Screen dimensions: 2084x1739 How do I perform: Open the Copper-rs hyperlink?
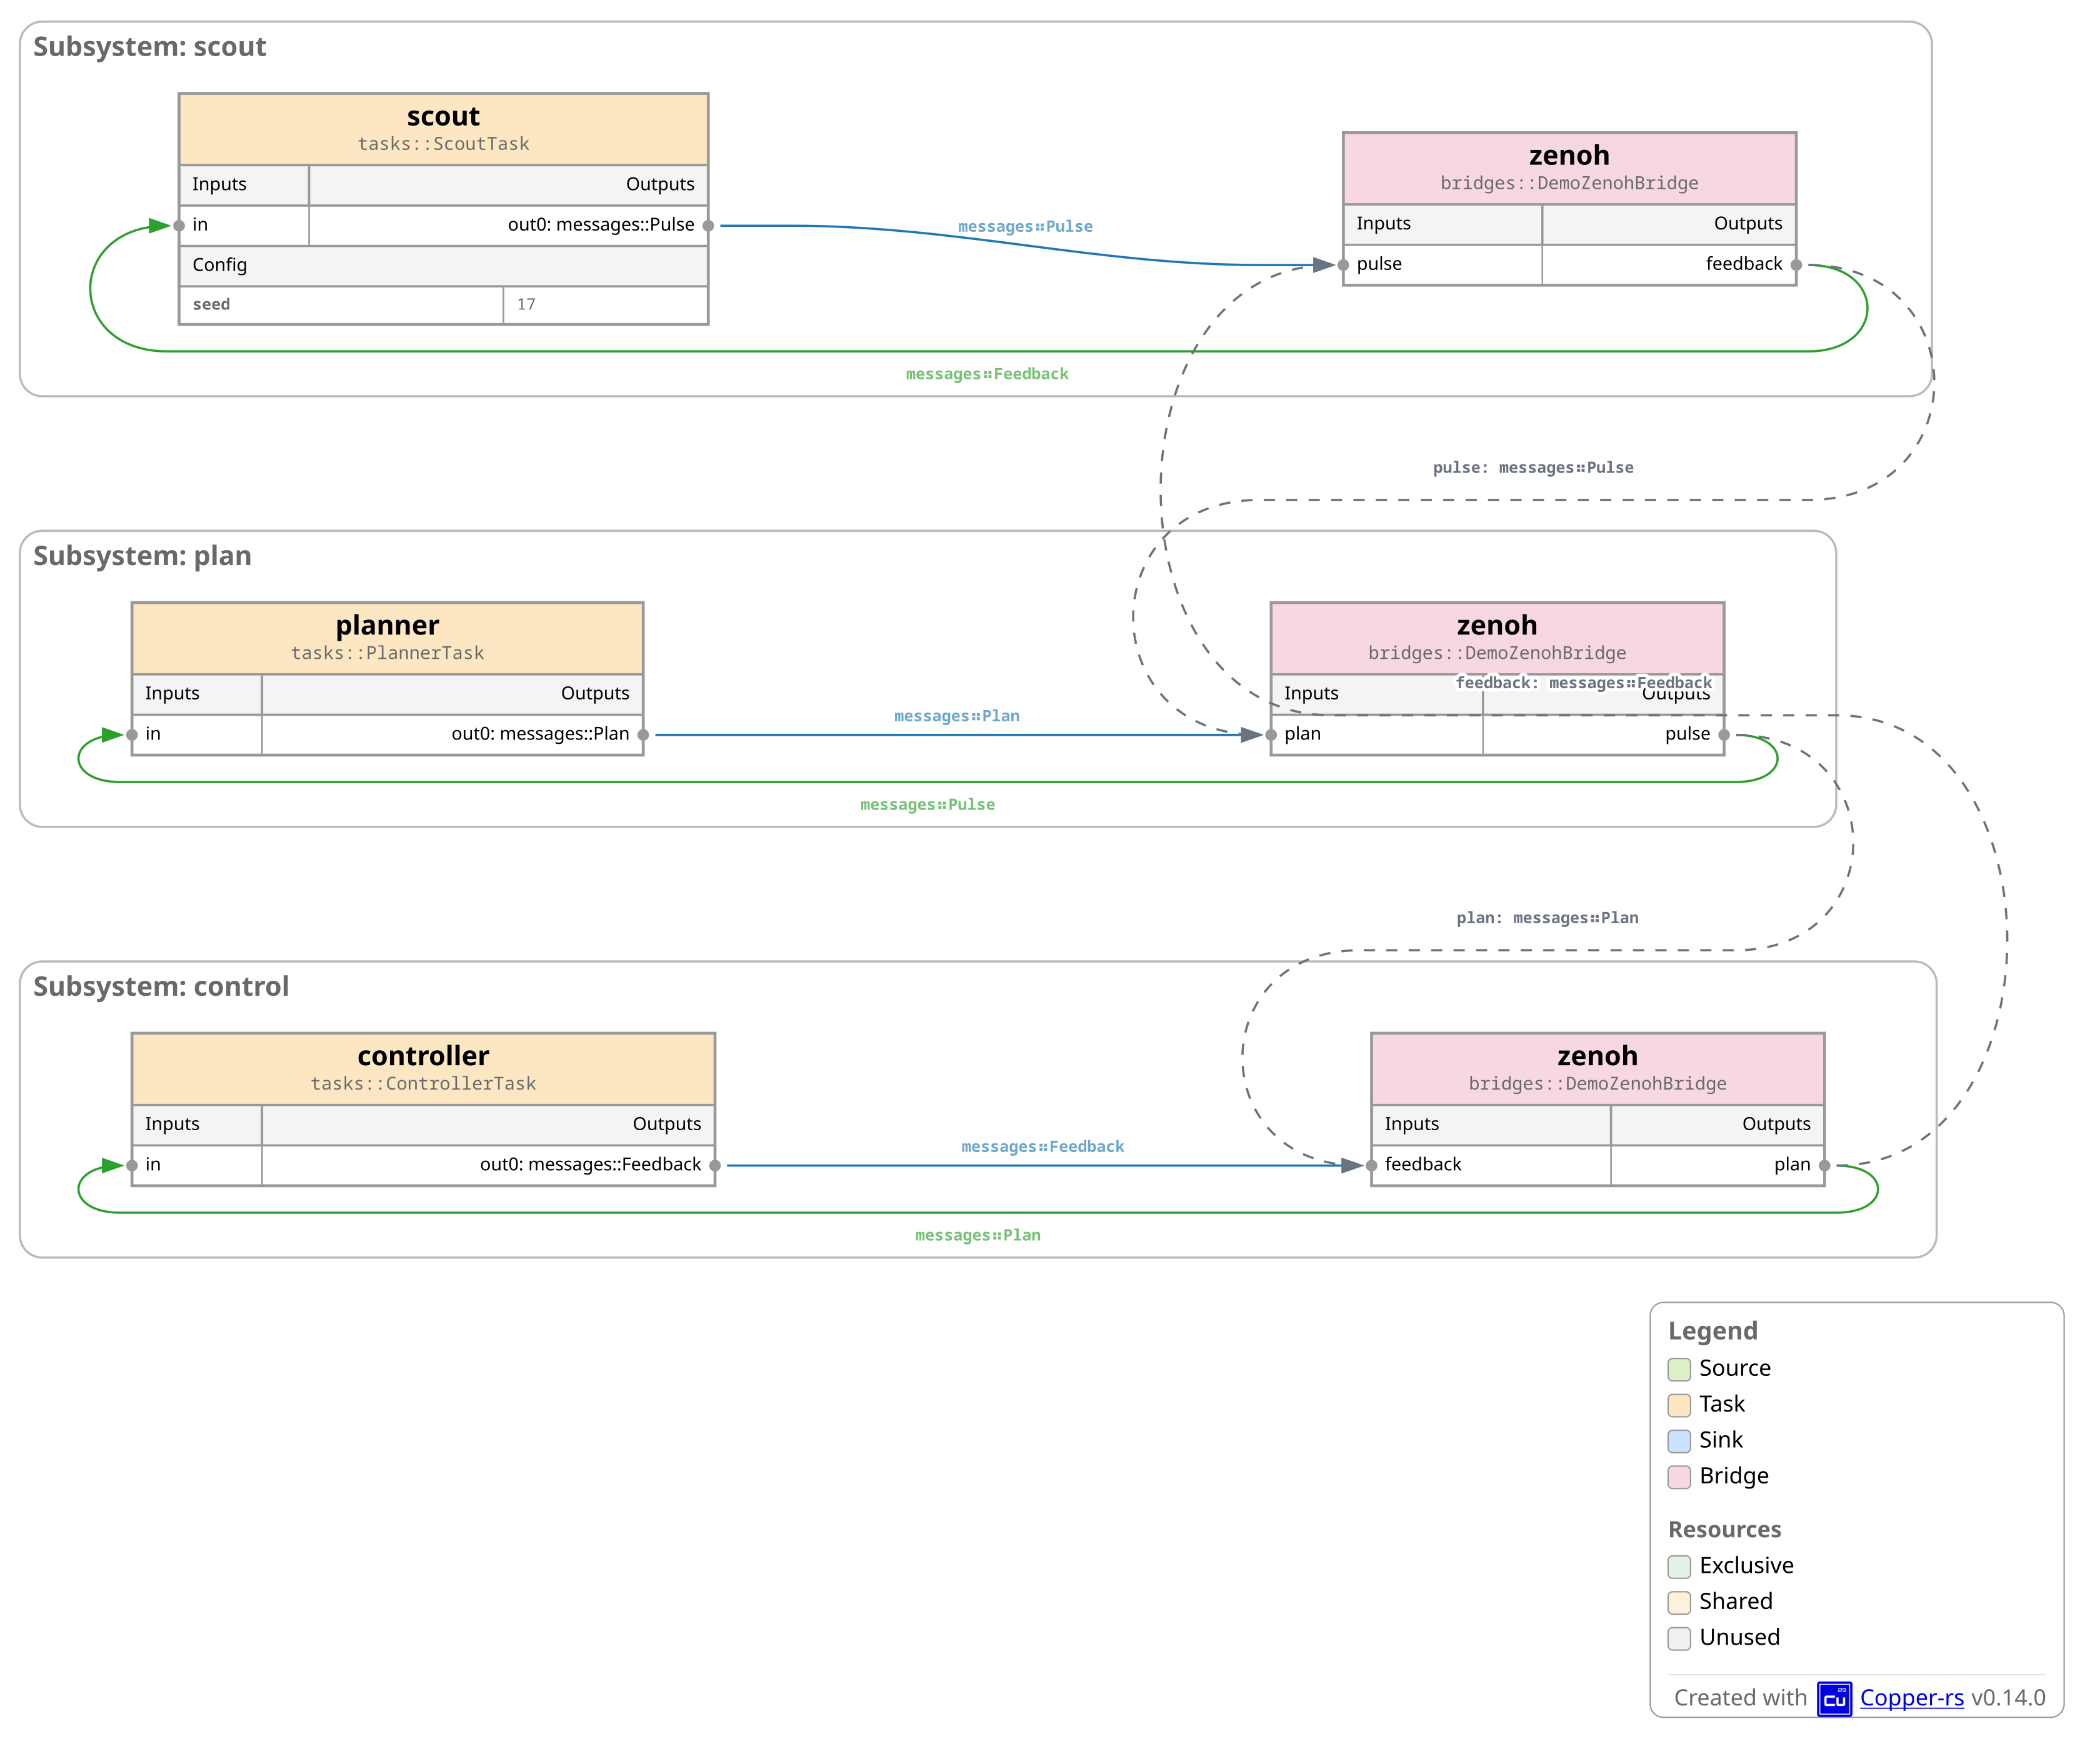(1911, 1698)
